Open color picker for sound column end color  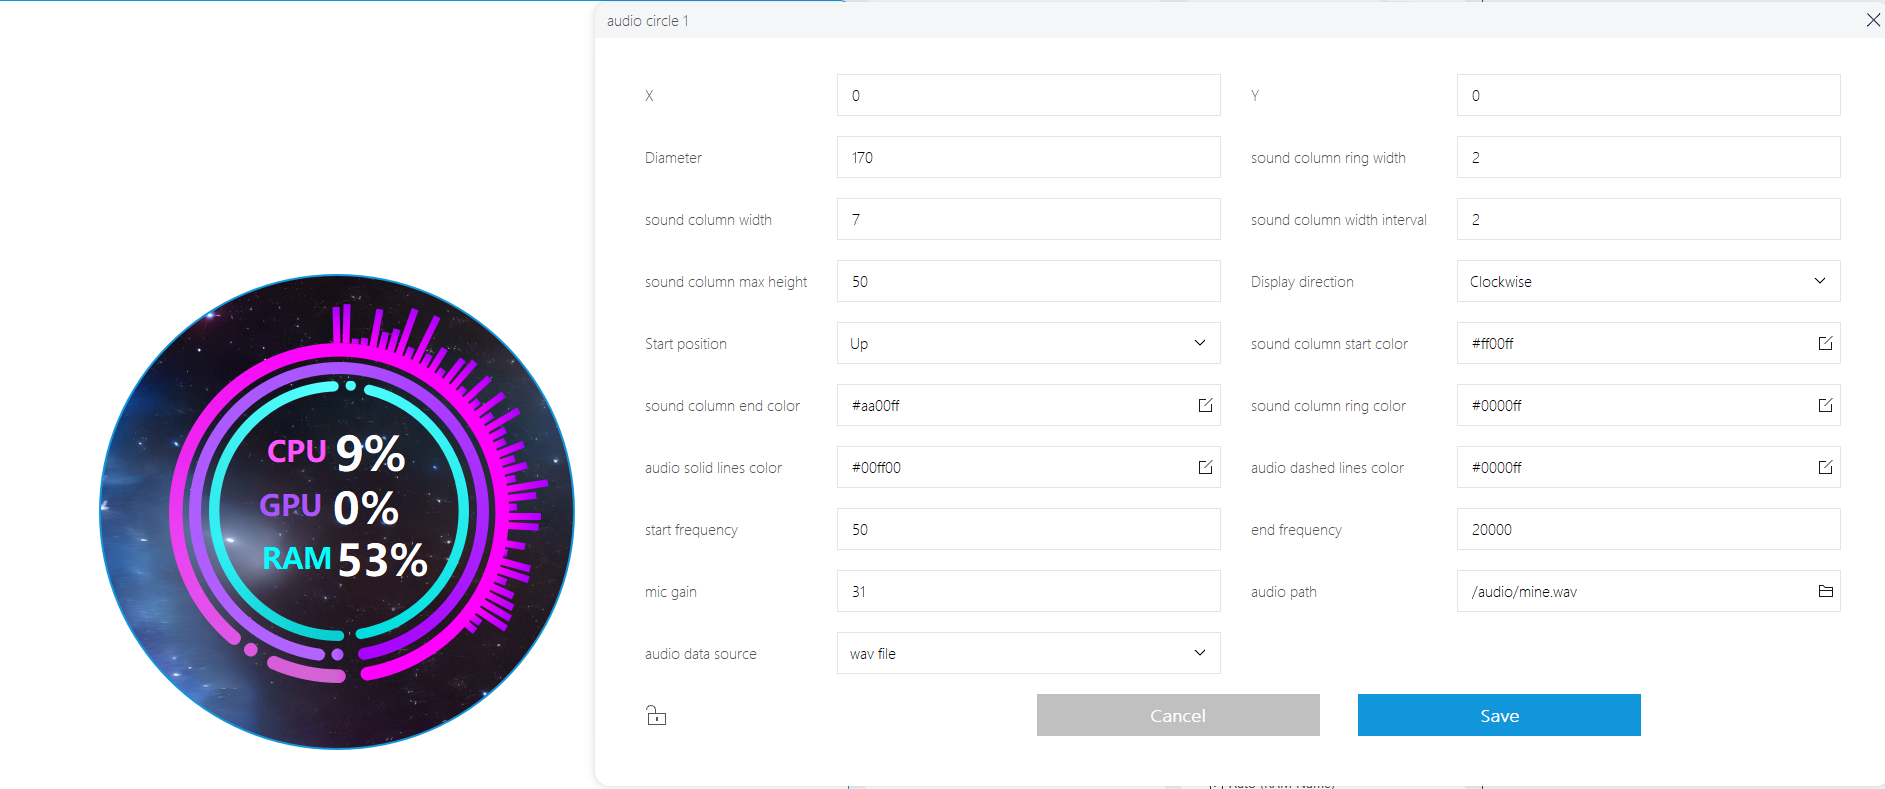(1205, 405)
